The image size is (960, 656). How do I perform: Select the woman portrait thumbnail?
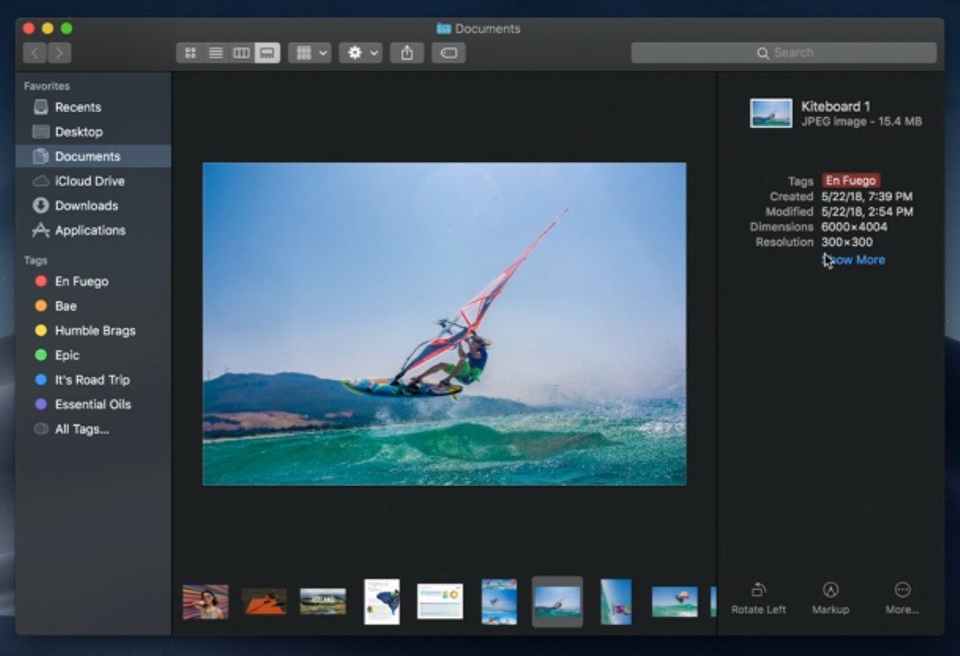point(206,601)
